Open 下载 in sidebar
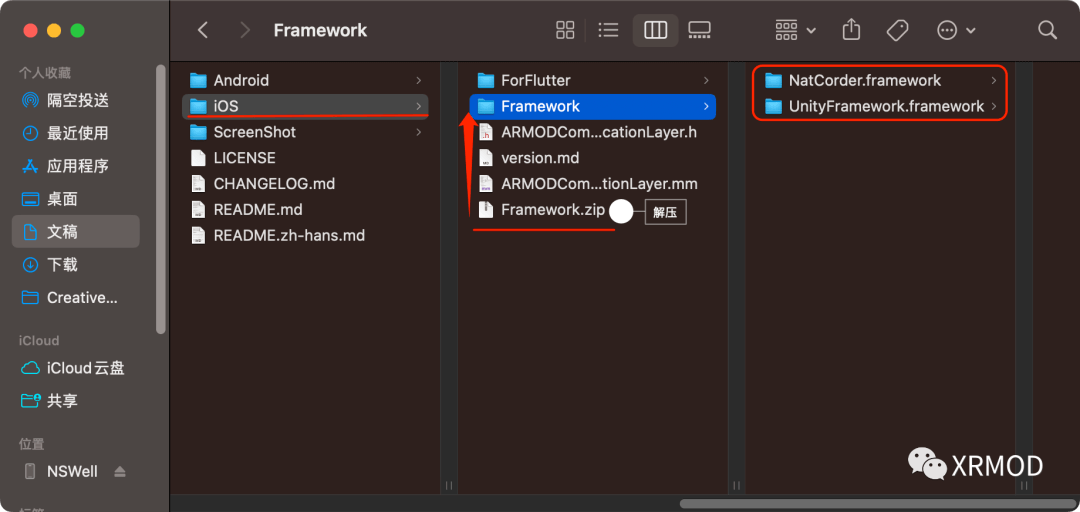Screen dimensions: 1080x512 tap(76, 265)
